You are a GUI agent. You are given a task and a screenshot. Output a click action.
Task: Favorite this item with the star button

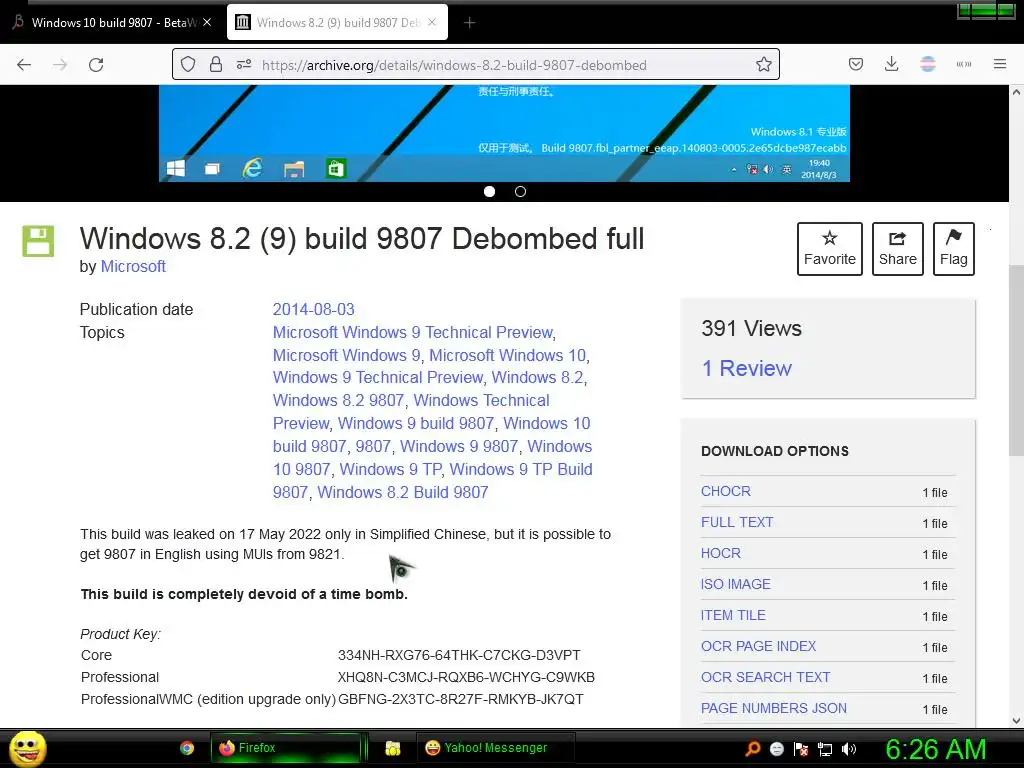click(829, 249)
